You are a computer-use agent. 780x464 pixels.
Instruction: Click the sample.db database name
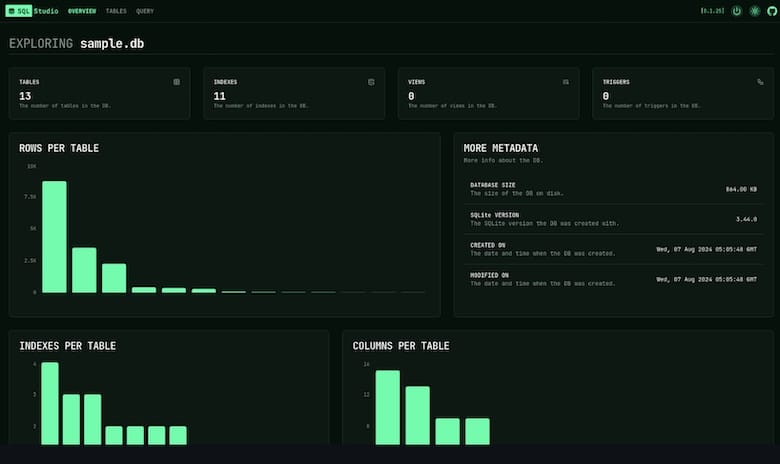(x=112, y=44)
